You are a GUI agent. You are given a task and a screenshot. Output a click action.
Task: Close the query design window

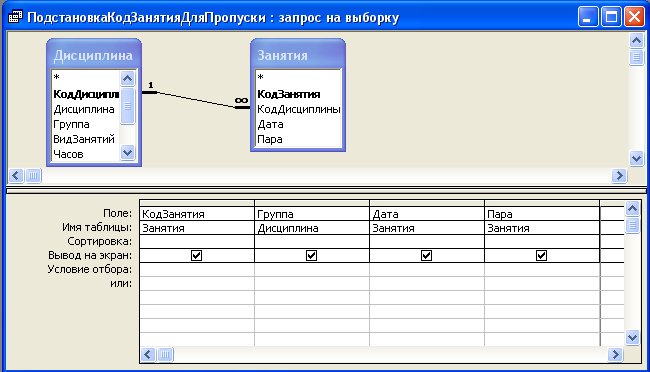tap(634, 17)
